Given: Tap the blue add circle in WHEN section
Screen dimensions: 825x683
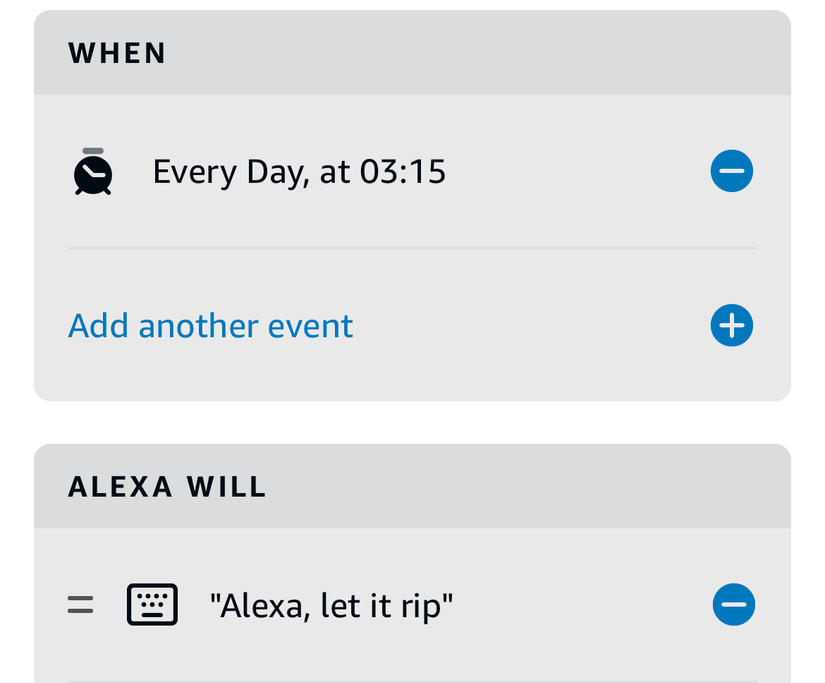Looking at the screenshot, I should [x=733, y=325].
